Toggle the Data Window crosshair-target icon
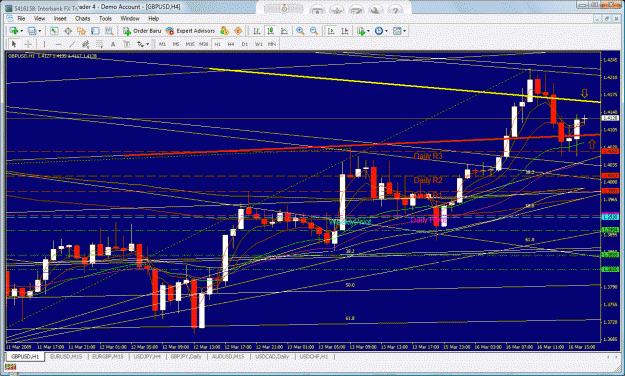The height and width of the screenshot is (376, 625). tap(68, 31)
